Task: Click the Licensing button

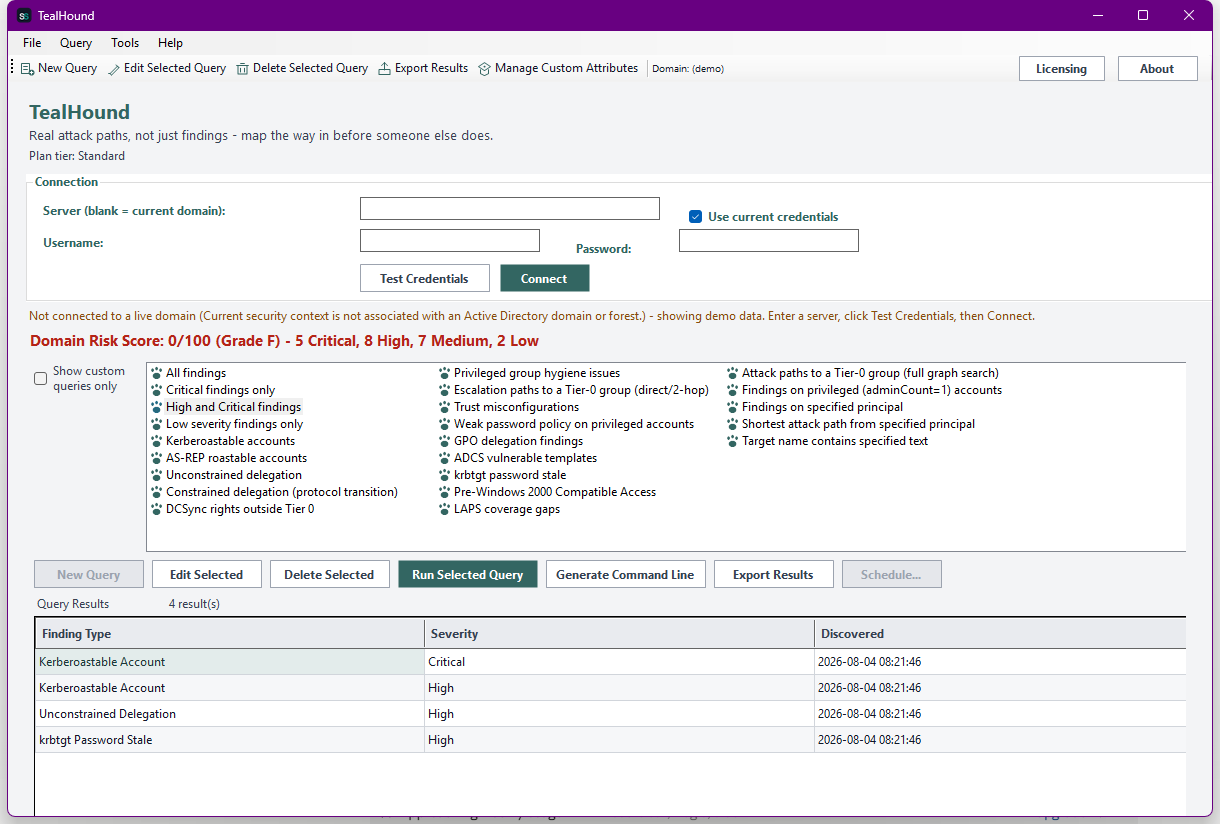Action: (x=1061, y=69)
